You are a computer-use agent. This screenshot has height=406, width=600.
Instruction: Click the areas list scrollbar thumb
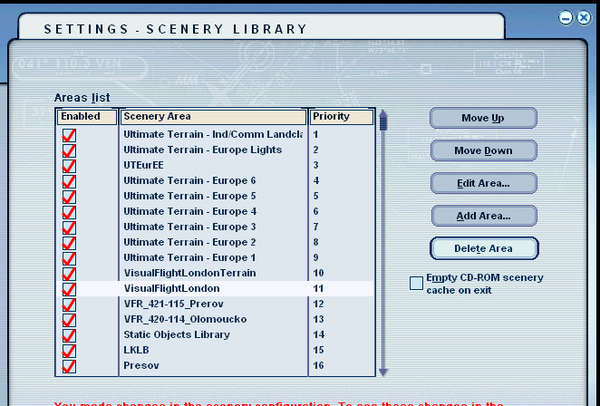pos(383,121)
